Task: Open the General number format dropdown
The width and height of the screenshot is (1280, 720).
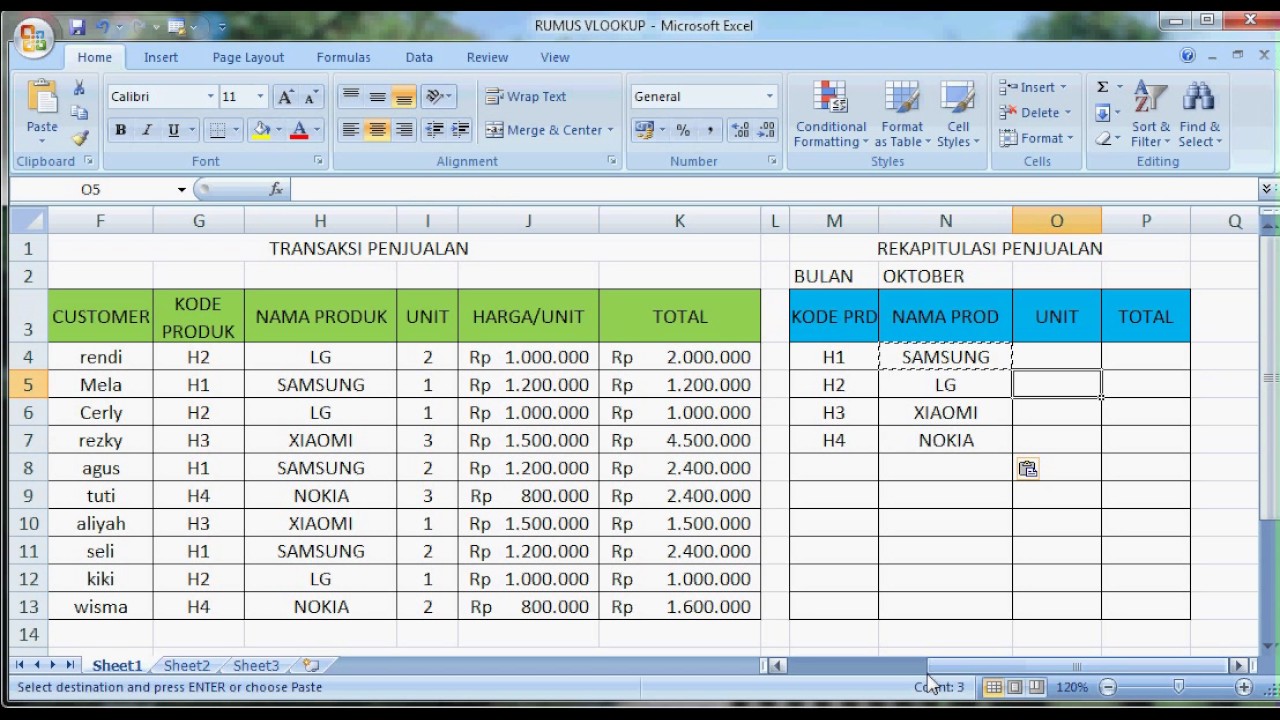Action: [x=769, y=97]
